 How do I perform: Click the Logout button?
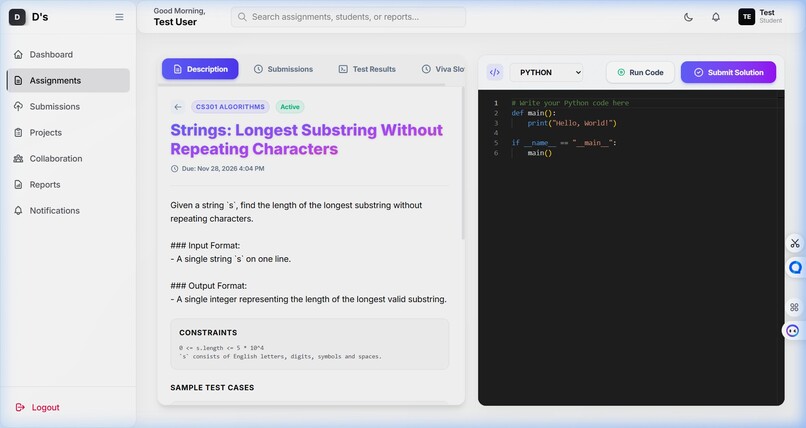[x=38, y=407]
